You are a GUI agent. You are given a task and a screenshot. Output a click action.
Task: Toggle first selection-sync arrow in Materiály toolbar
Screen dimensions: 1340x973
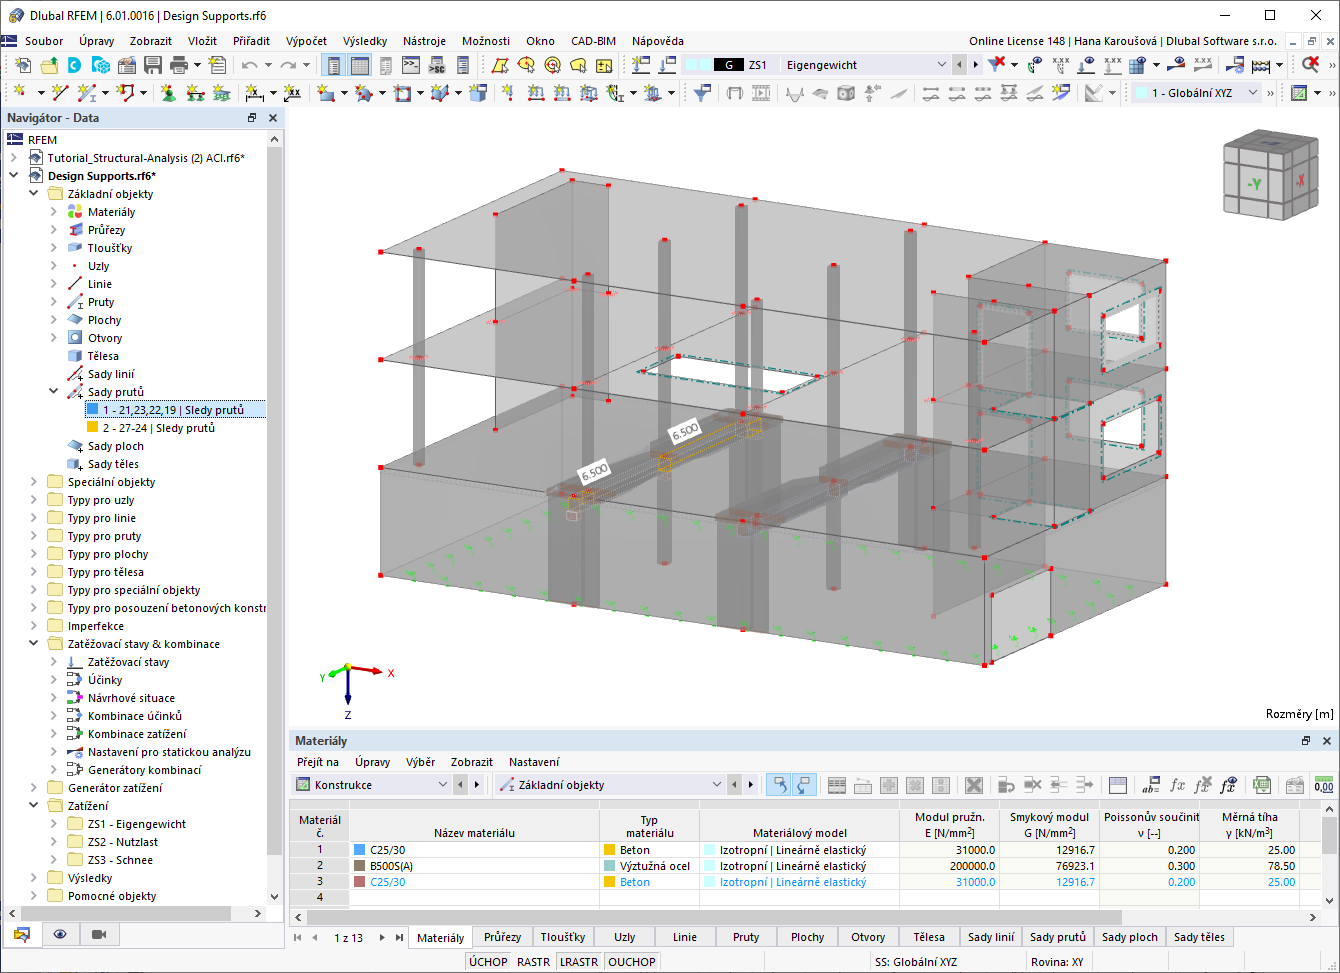pyautogui.click(x=777, y=785)
